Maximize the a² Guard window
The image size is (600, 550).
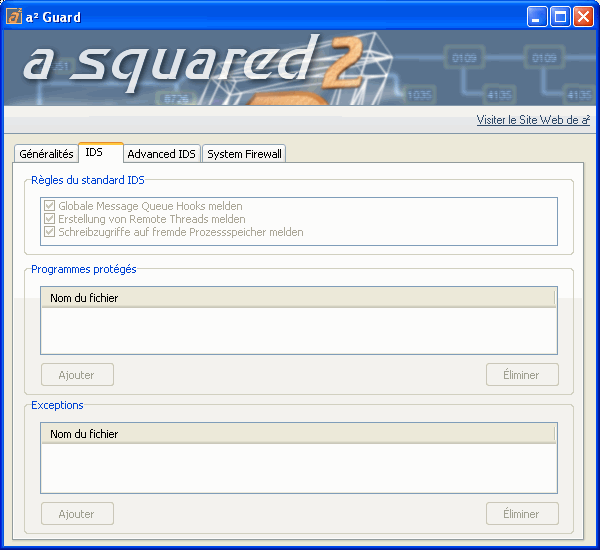pos(560,17)
